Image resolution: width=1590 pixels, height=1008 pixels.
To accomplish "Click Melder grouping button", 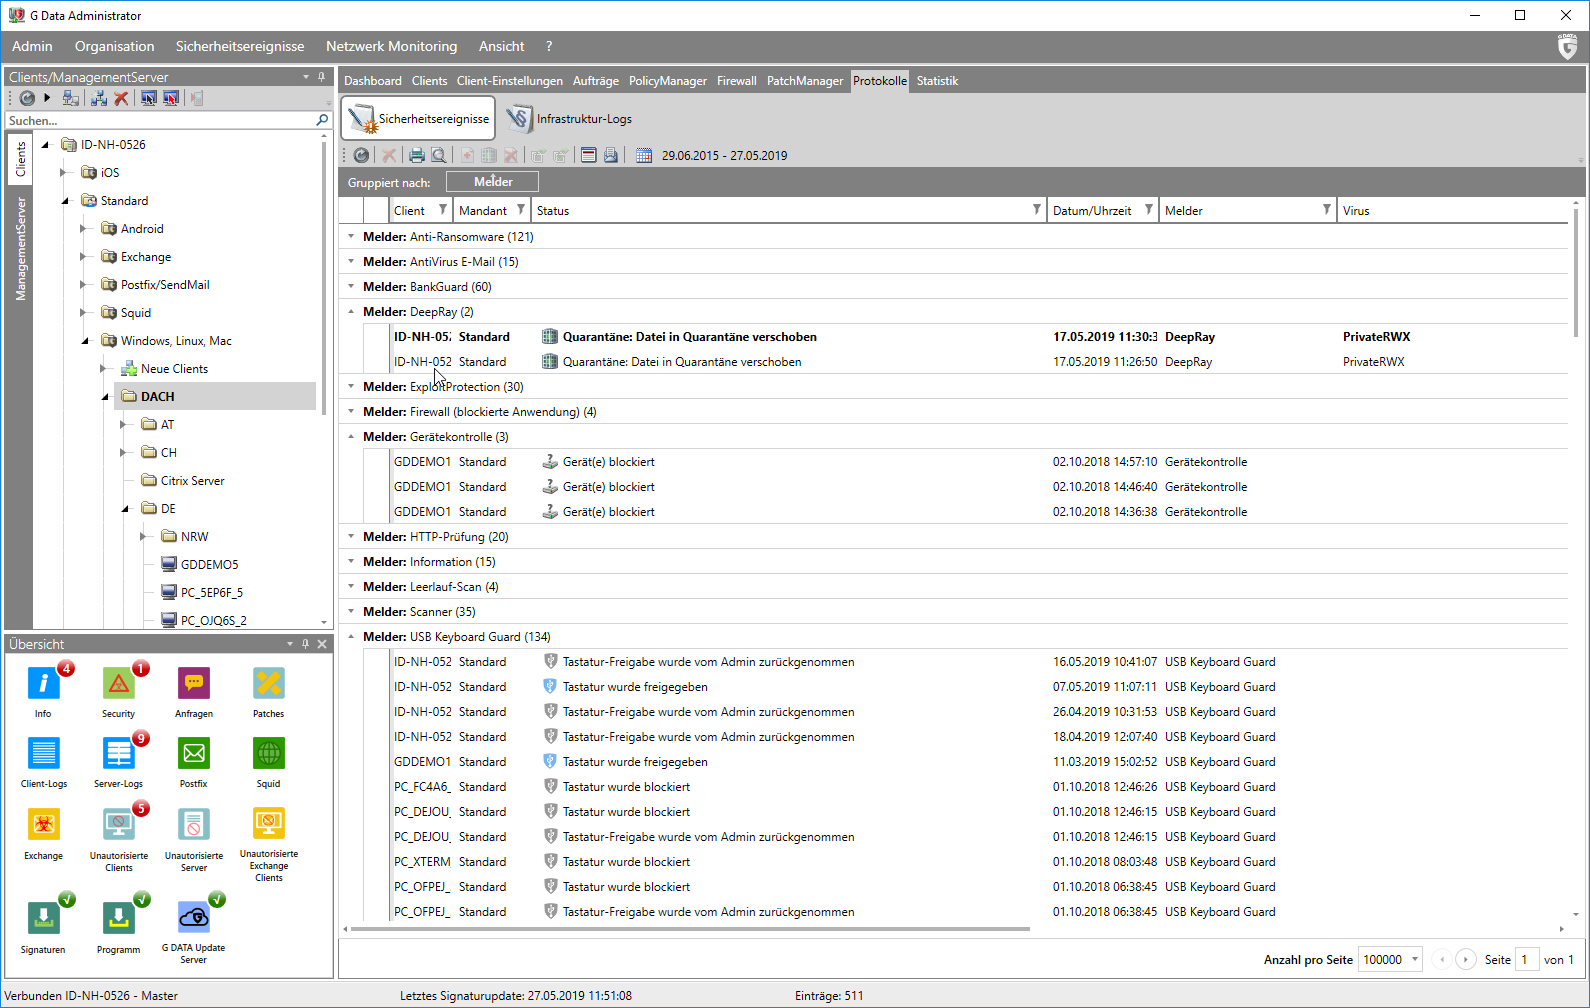I will click(493, 181).
